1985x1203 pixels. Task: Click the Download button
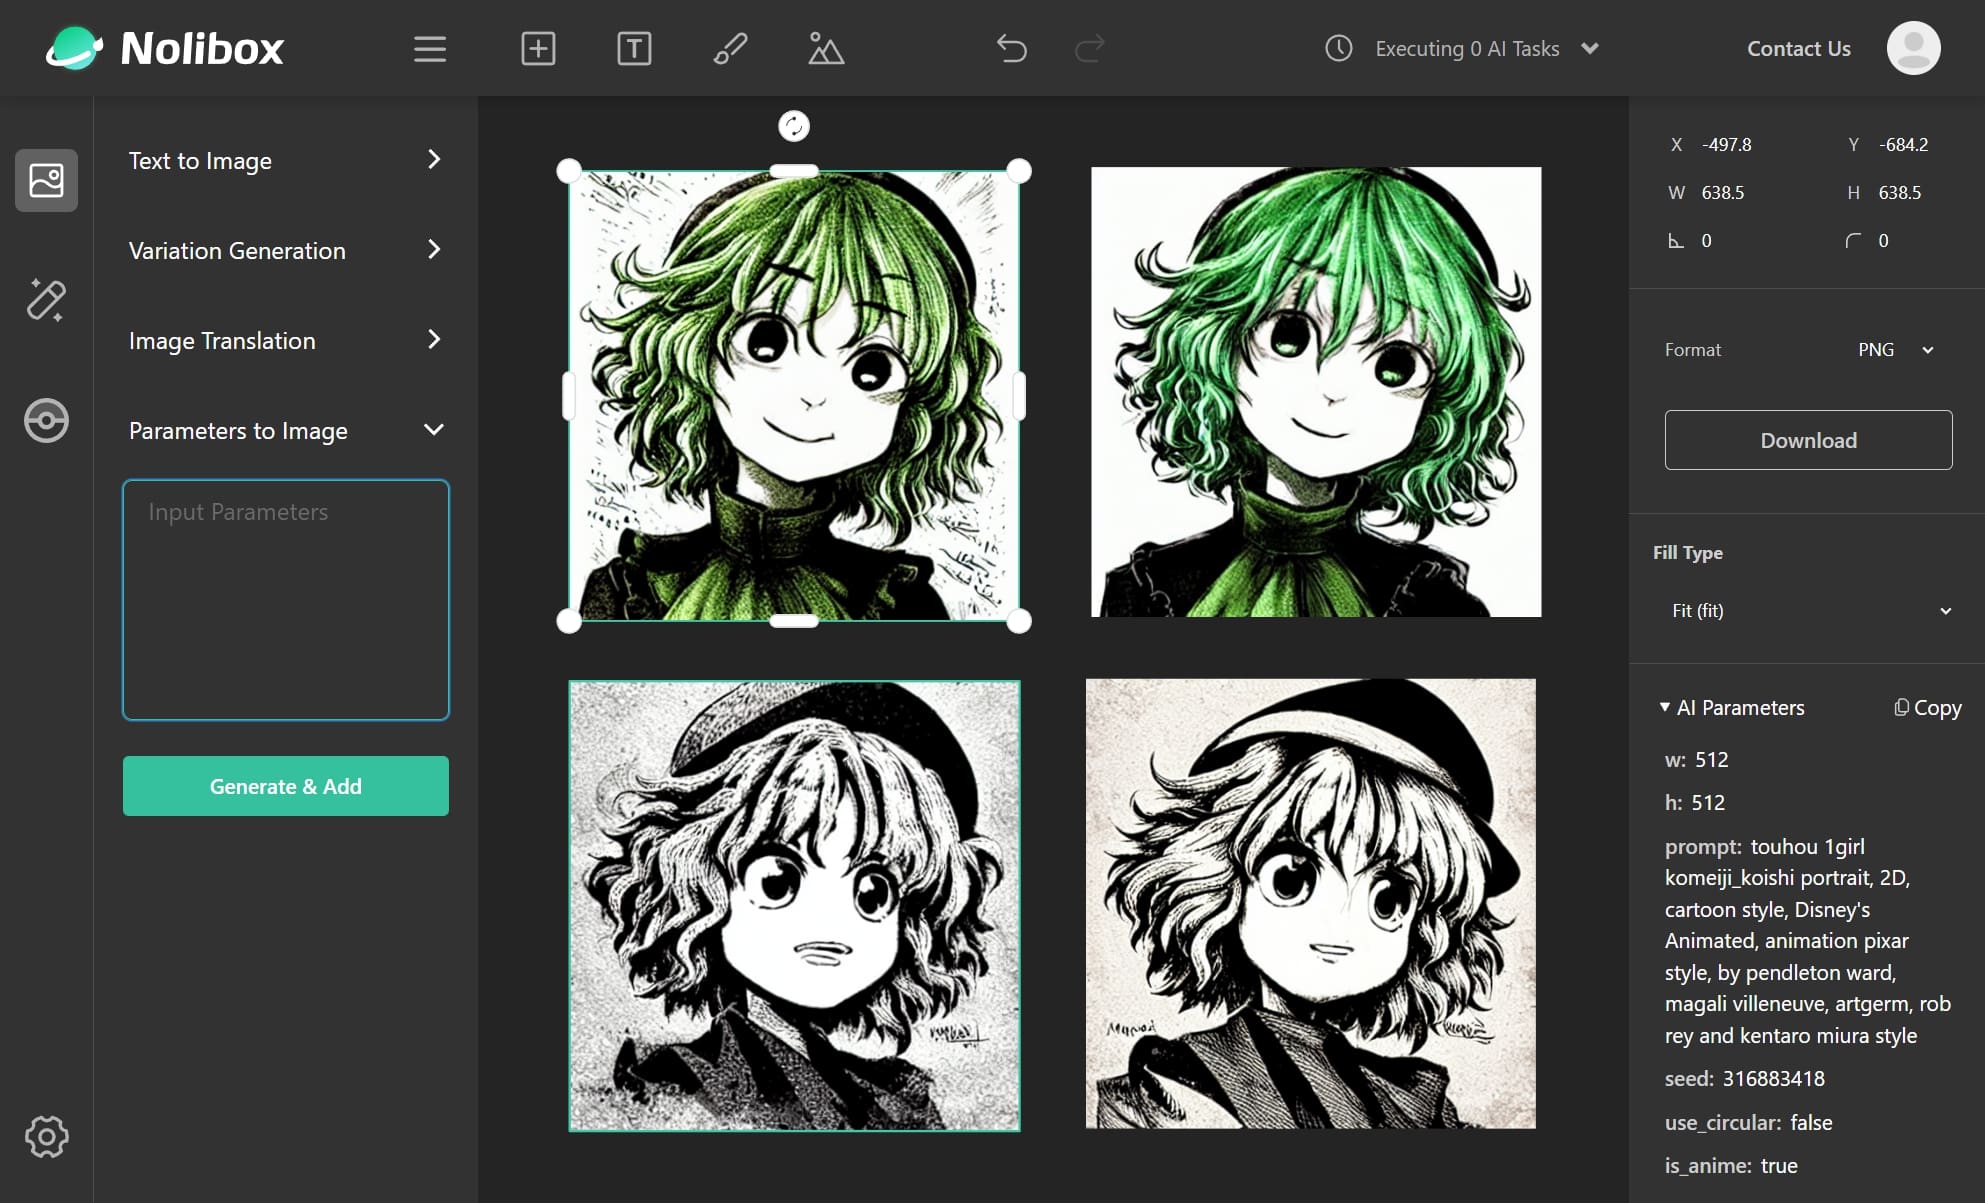click(1808, 440)
